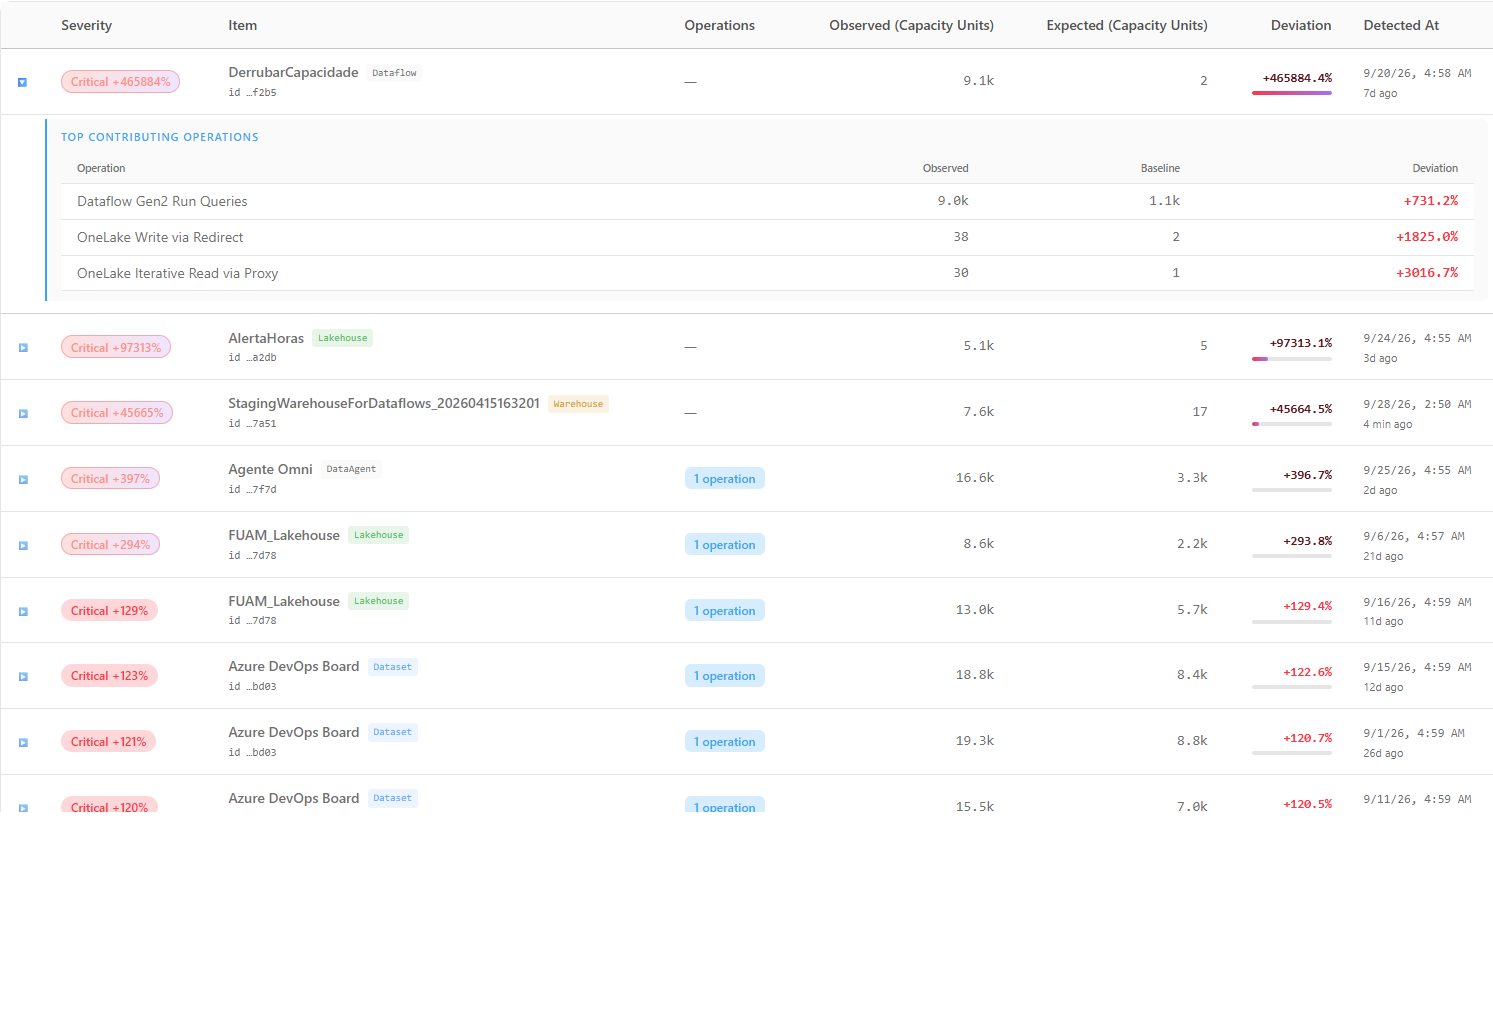Click the +97313.1% deviation bar

1292,358
